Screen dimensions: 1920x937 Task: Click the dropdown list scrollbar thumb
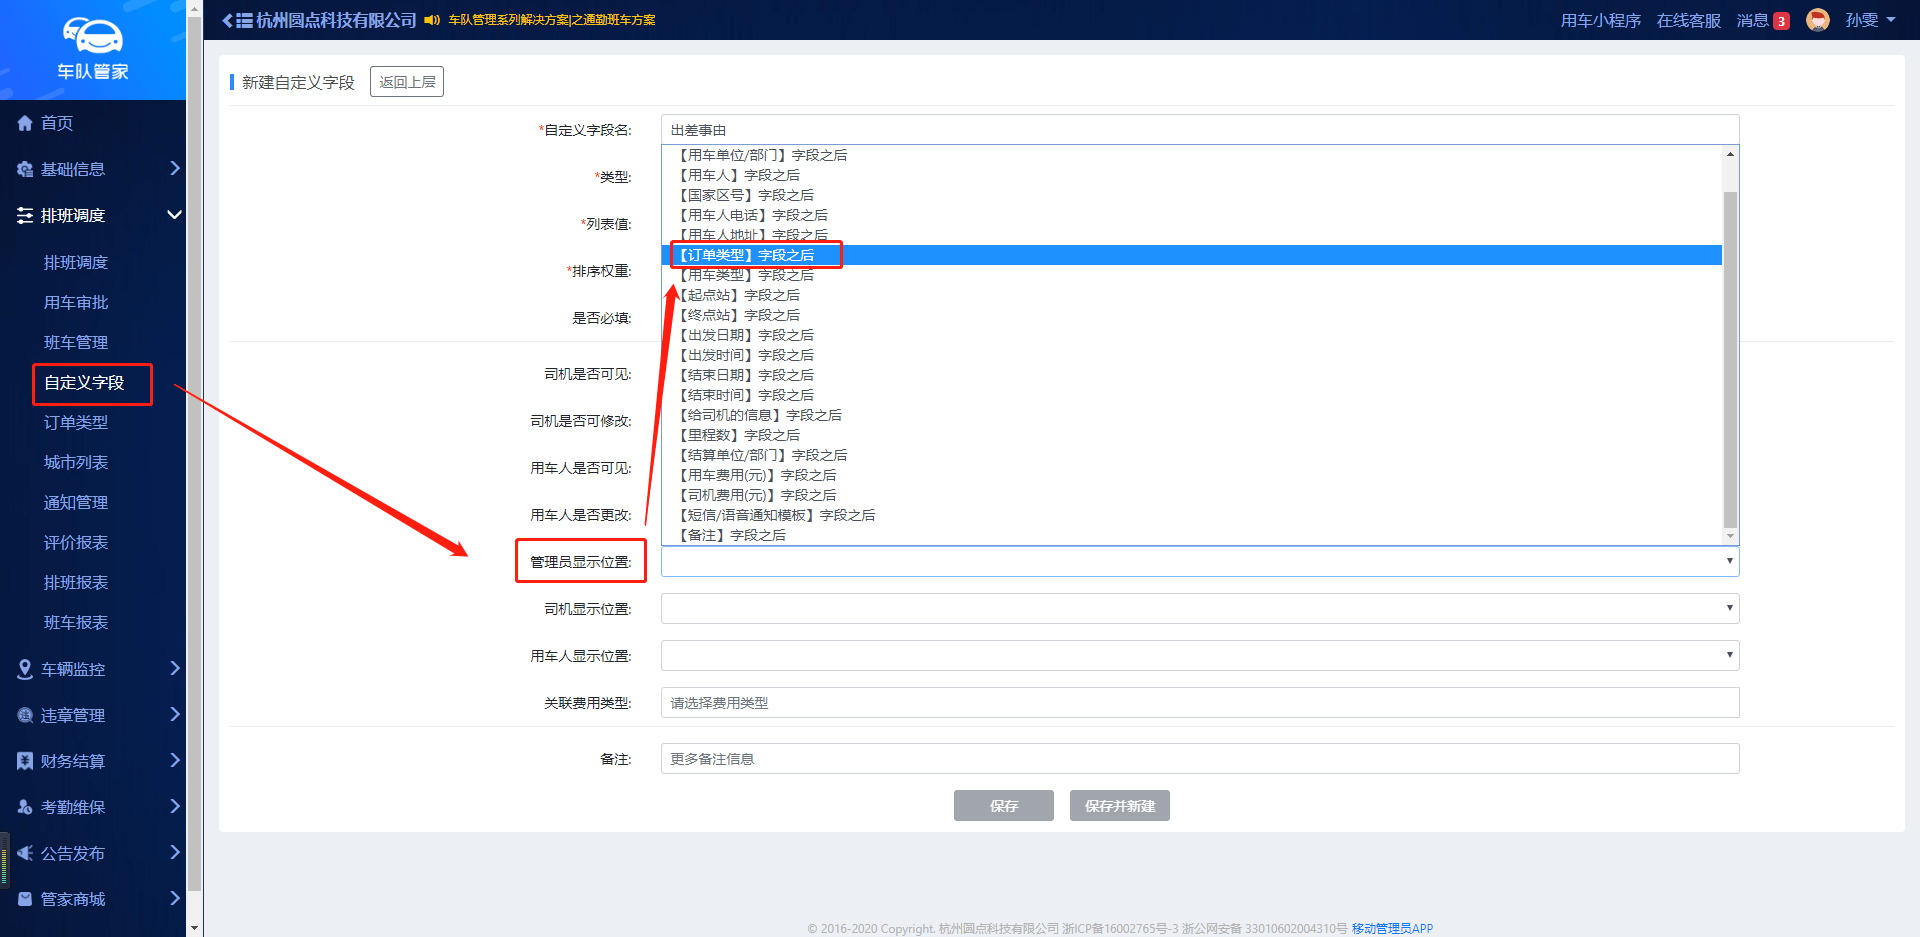pos(1730,358)
